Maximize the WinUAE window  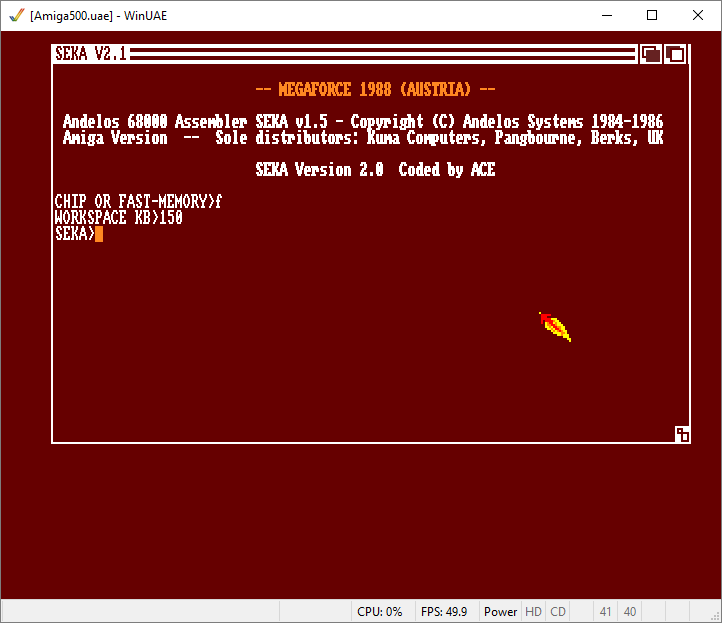click(x=652, y=15)
